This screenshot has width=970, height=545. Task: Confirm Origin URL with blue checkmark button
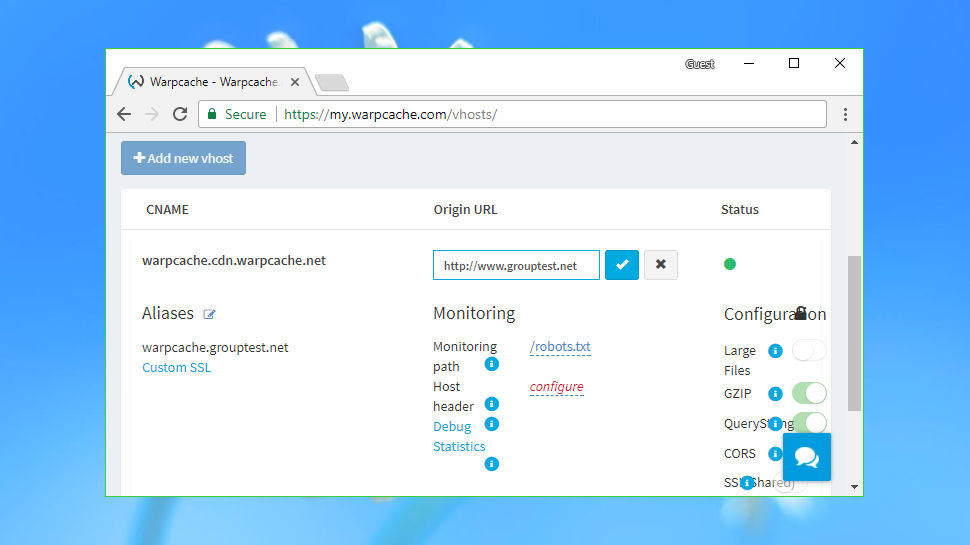(622, 265)
